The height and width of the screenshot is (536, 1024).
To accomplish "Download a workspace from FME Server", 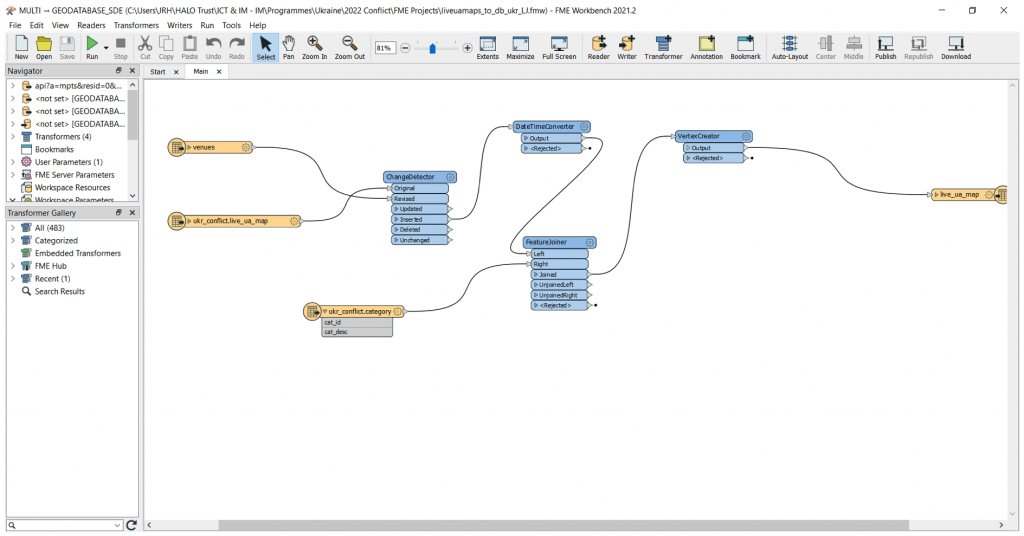I will click(955, 47).
